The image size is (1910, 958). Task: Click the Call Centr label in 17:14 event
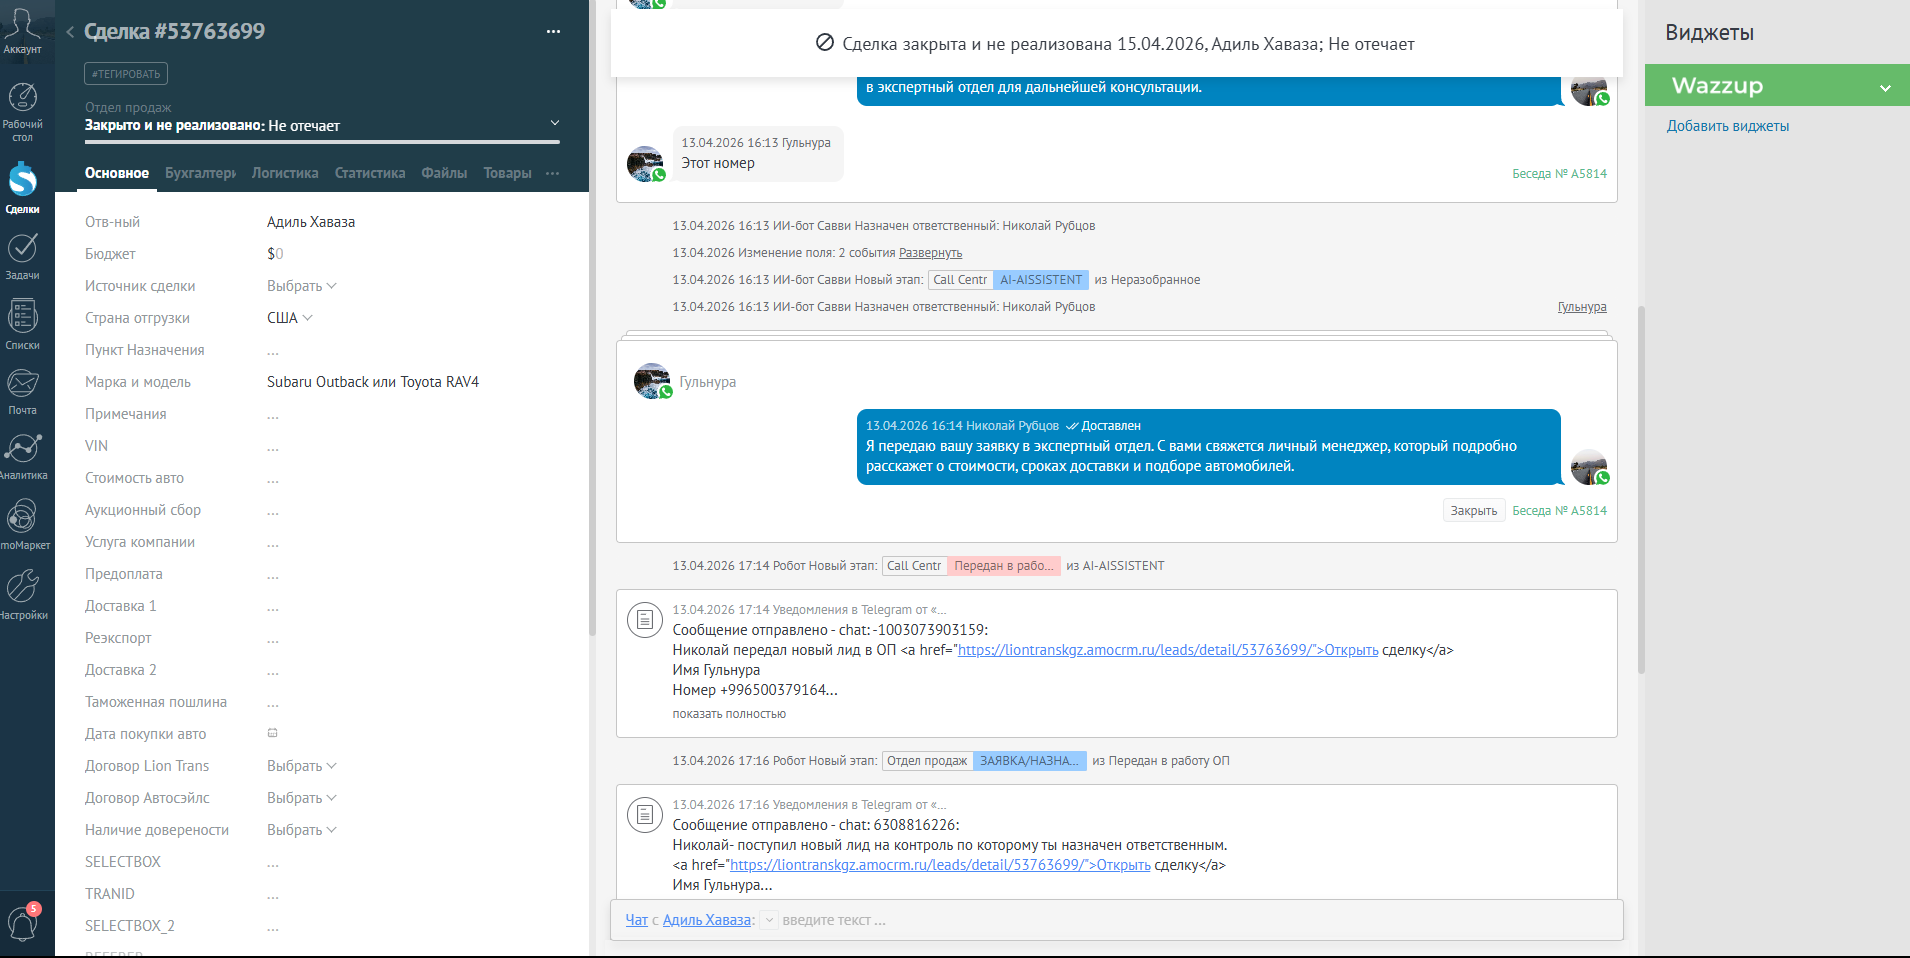point(914,566)
